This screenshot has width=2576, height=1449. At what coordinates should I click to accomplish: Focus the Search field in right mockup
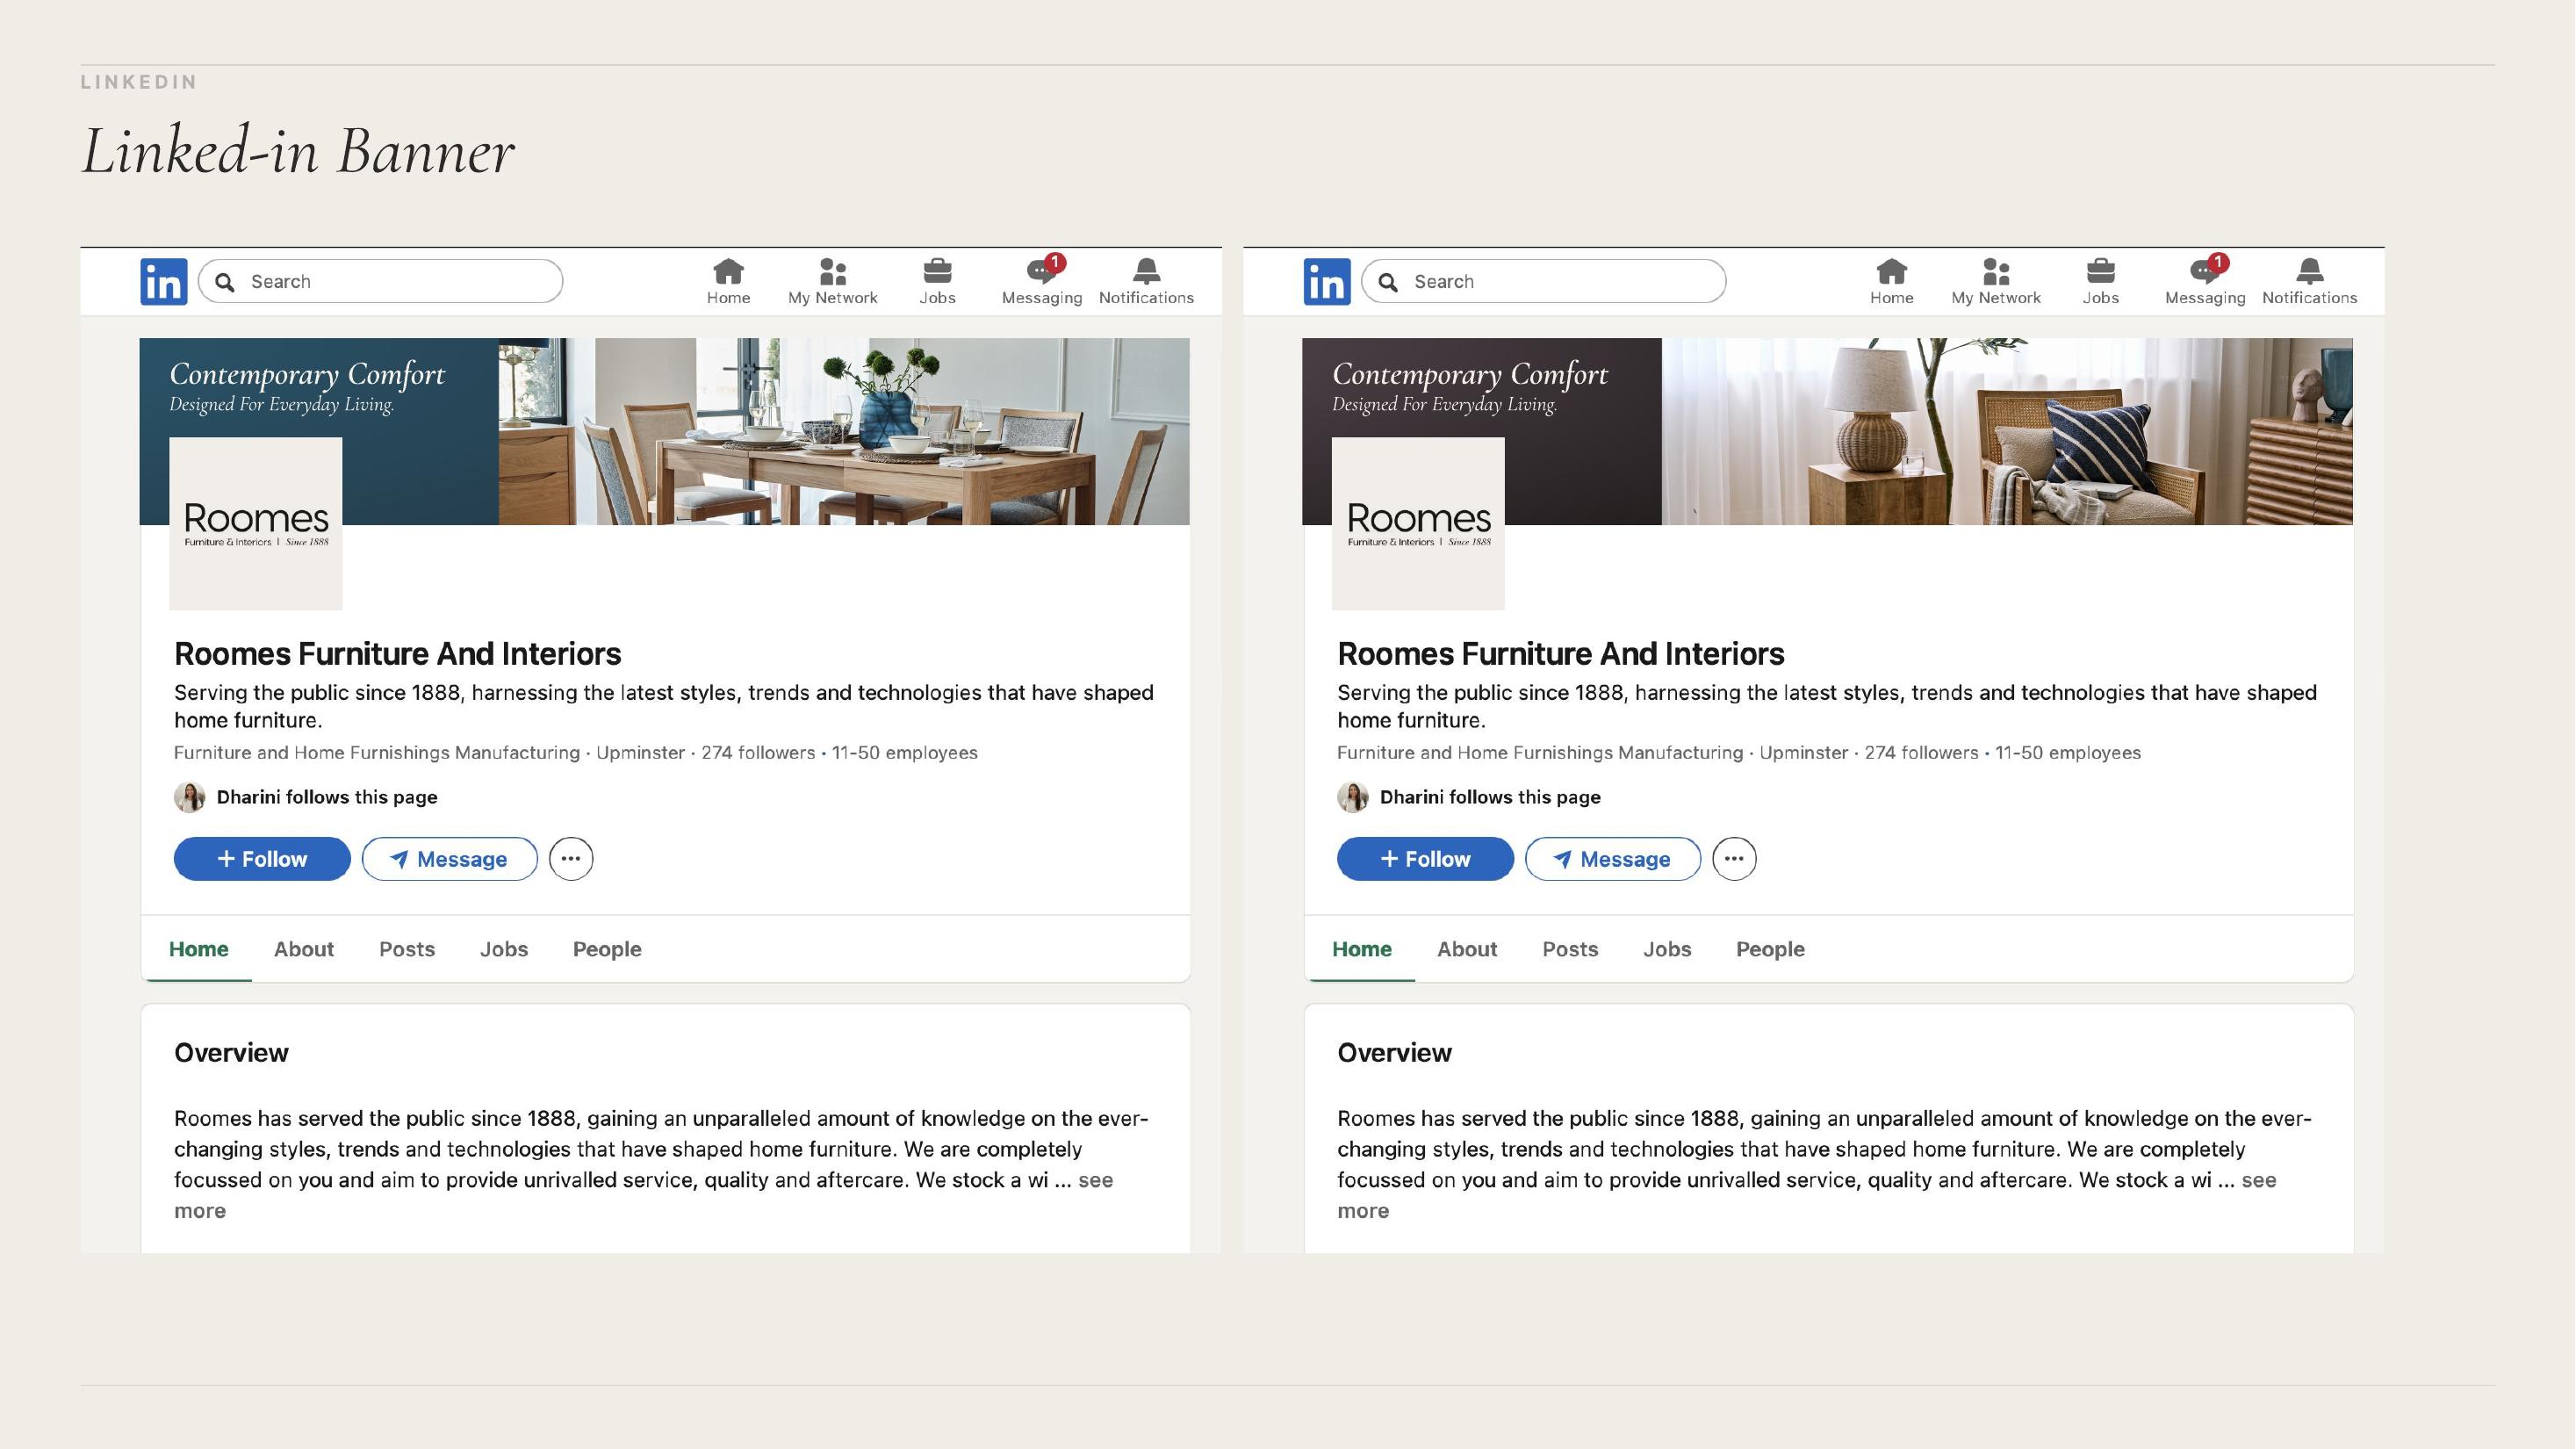click(x=1544, y=281)
